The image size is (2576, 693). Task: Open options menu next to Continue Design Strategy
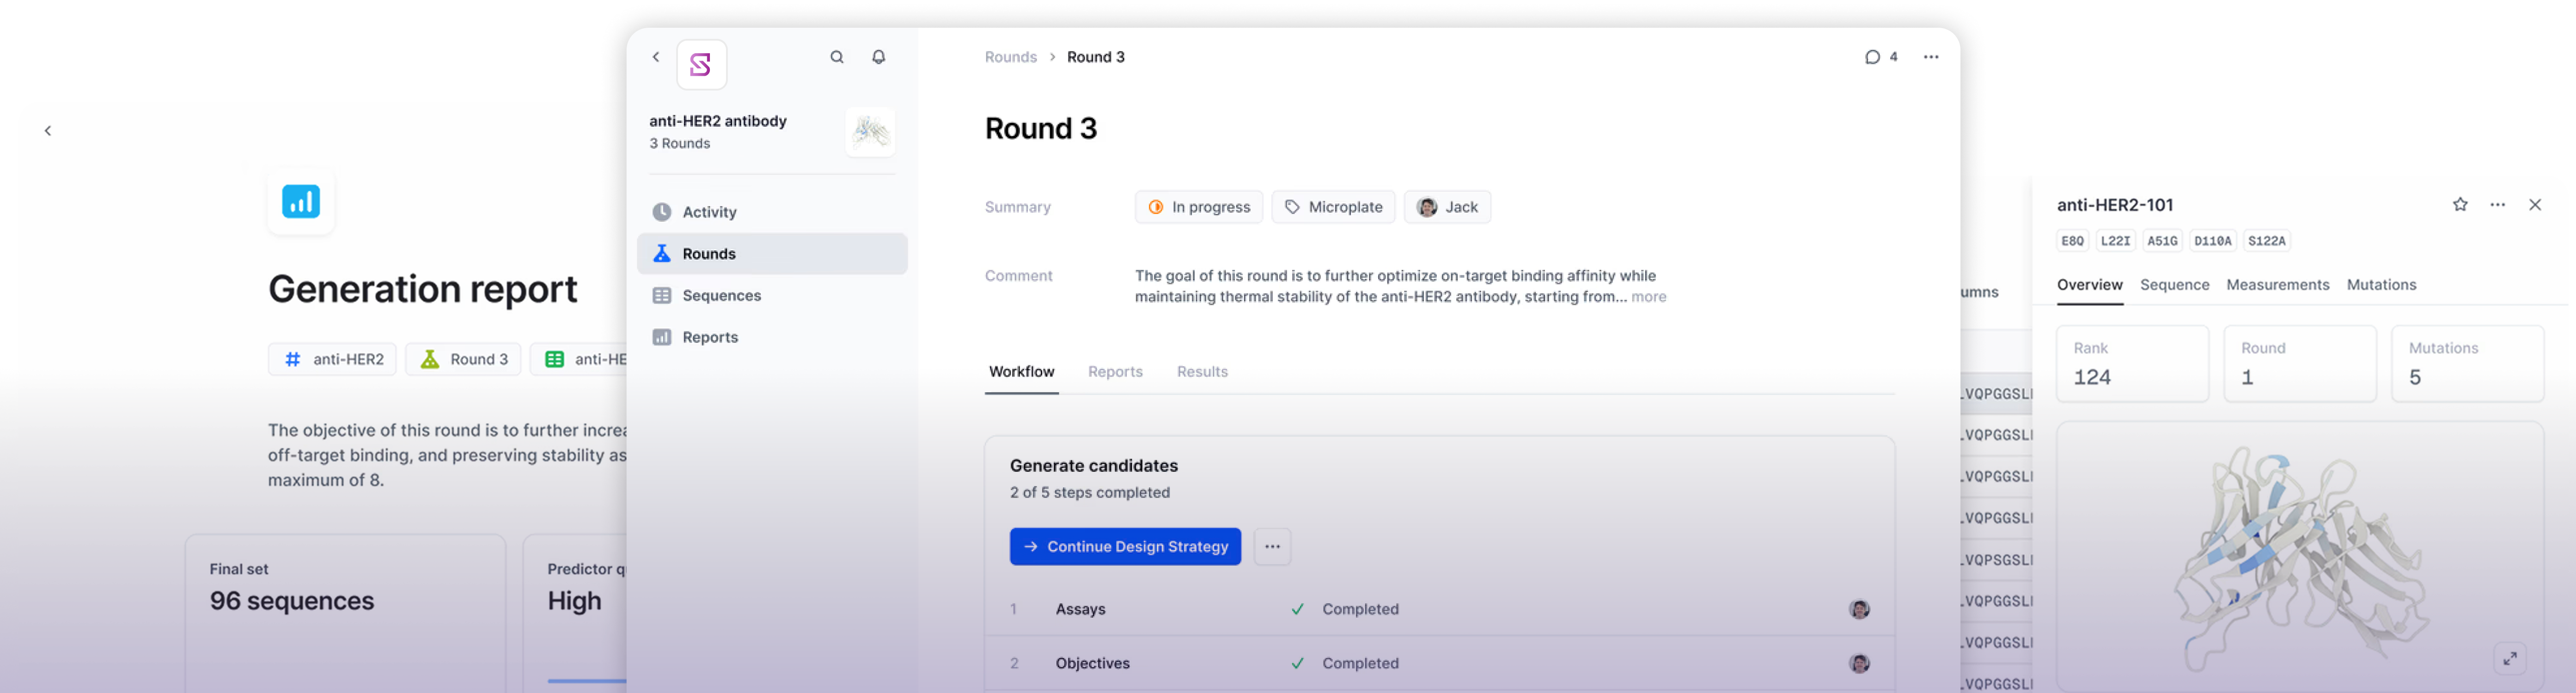[x=1272, y=546]
